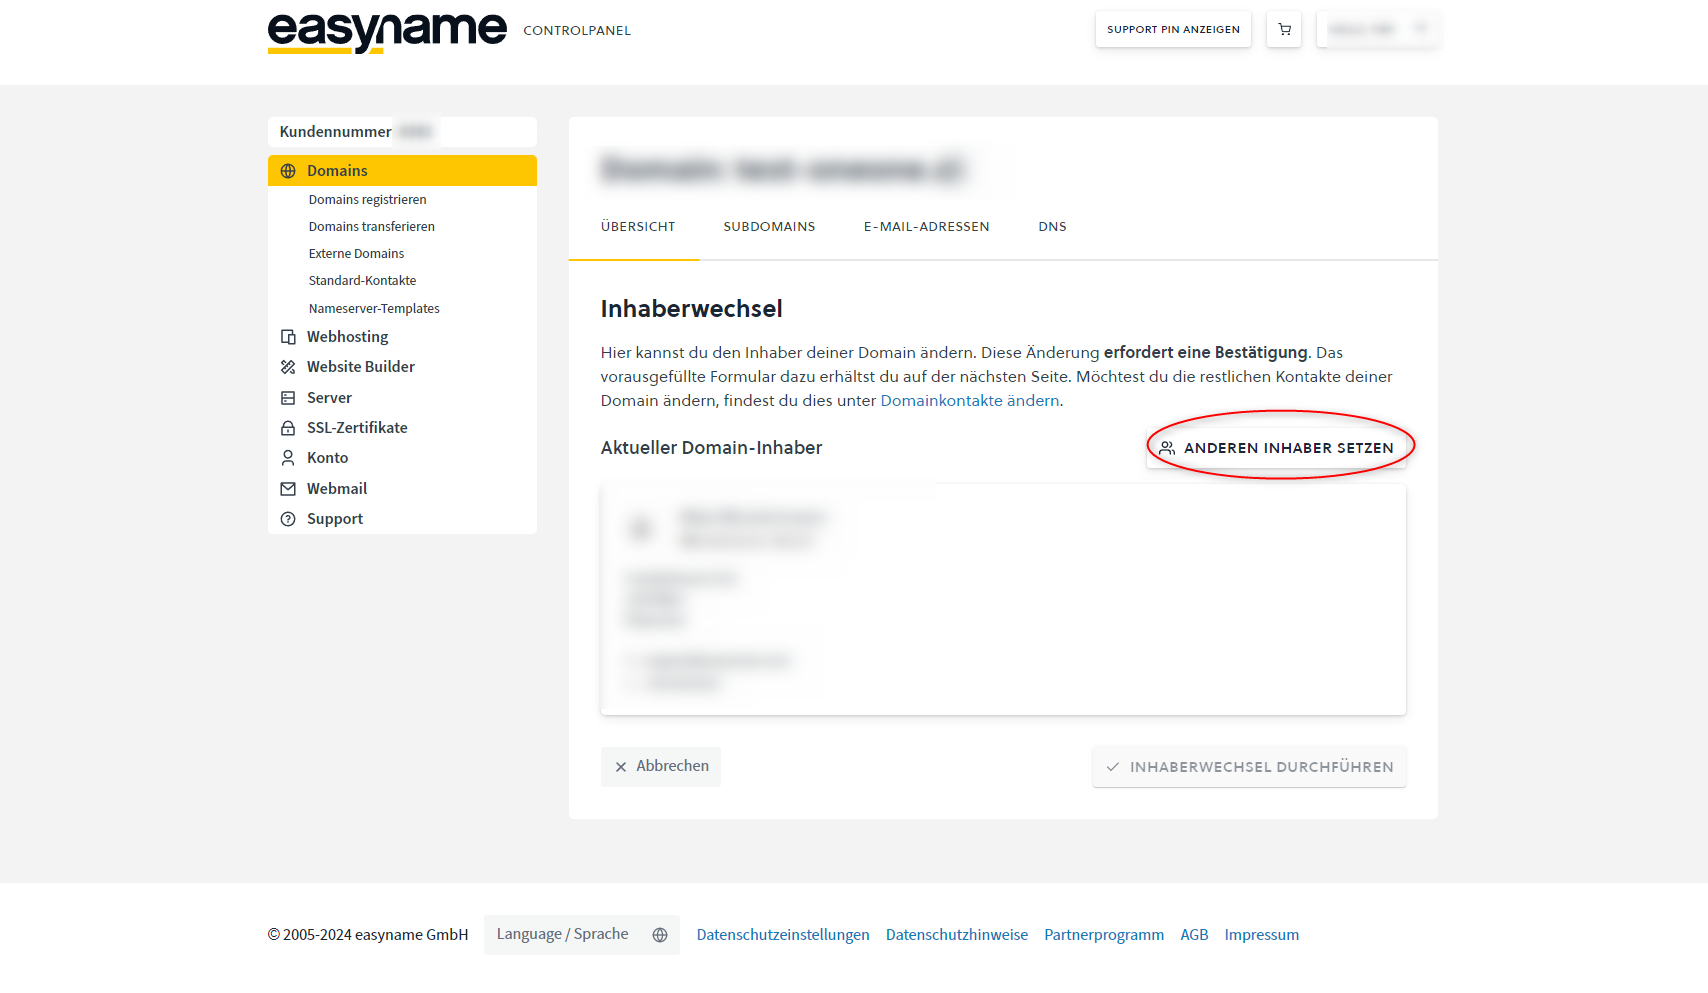1708x993 pixels.
Task: Open SSL-Zertifikate with lock icon
Action: [356, 428]
